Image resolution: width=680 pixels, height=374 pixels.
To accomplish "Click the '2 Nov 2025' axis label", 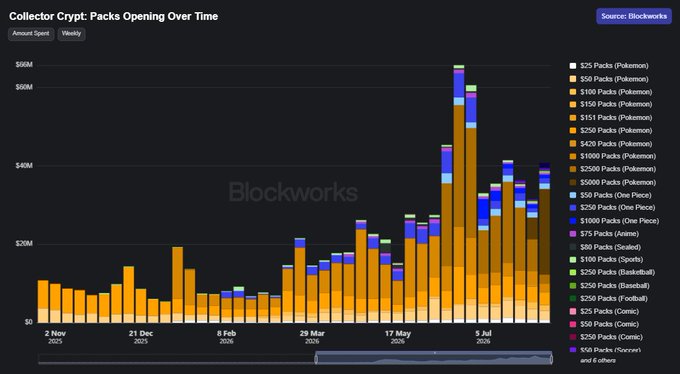I will pos(55,337).
